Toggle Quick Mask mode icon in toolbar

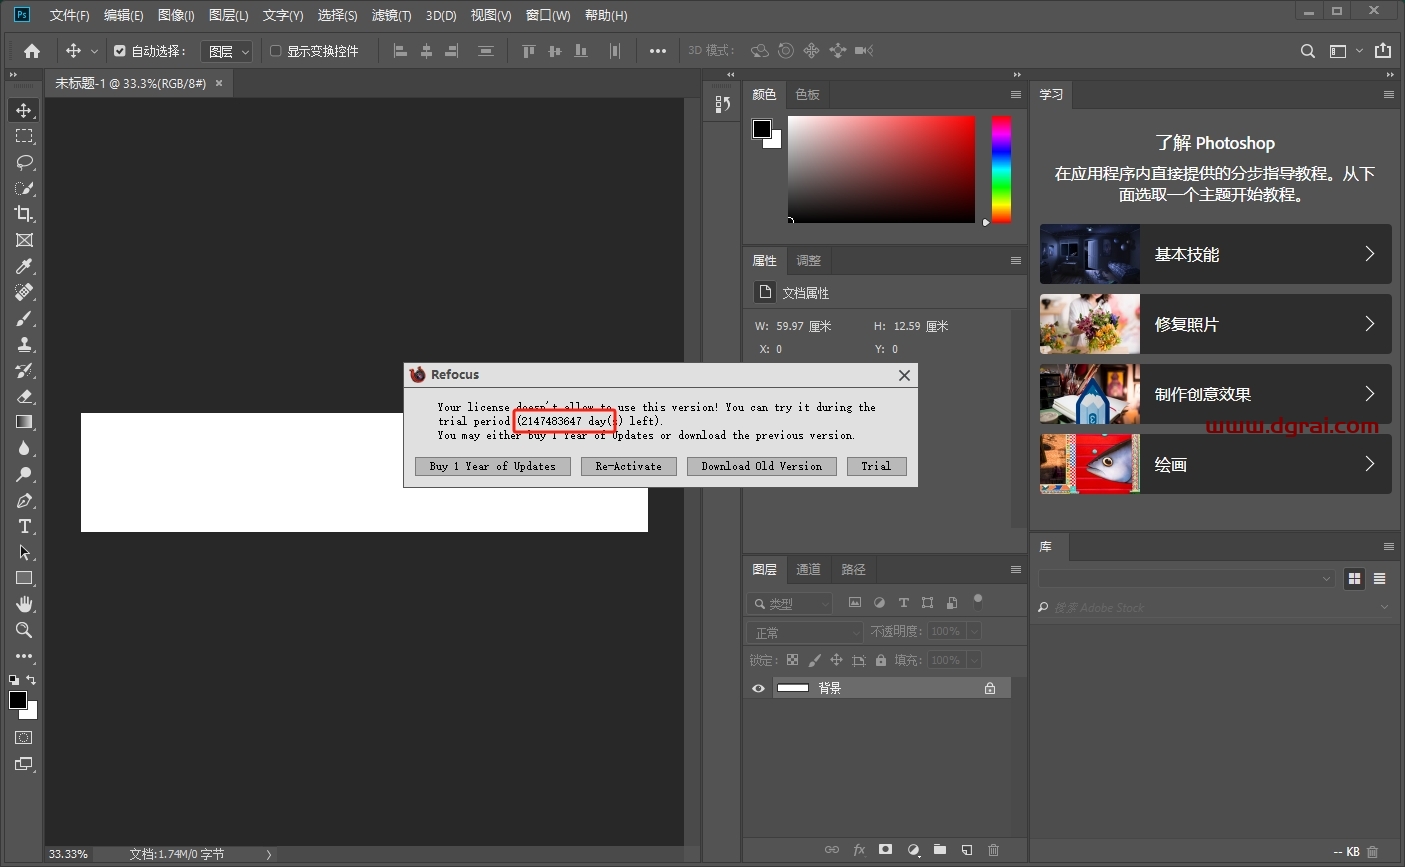click(24, 737)
